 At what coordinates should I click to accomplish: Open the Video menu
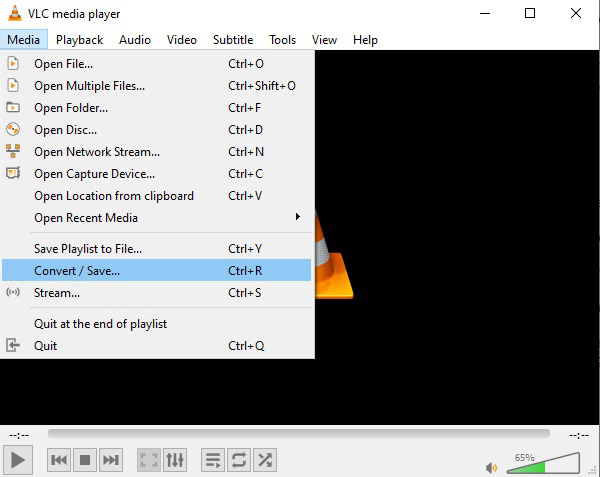182,40
